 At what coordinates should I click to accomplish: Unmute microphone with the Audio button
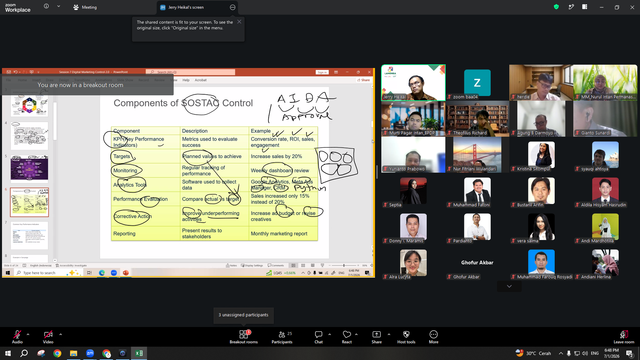(x=17, y=337)
